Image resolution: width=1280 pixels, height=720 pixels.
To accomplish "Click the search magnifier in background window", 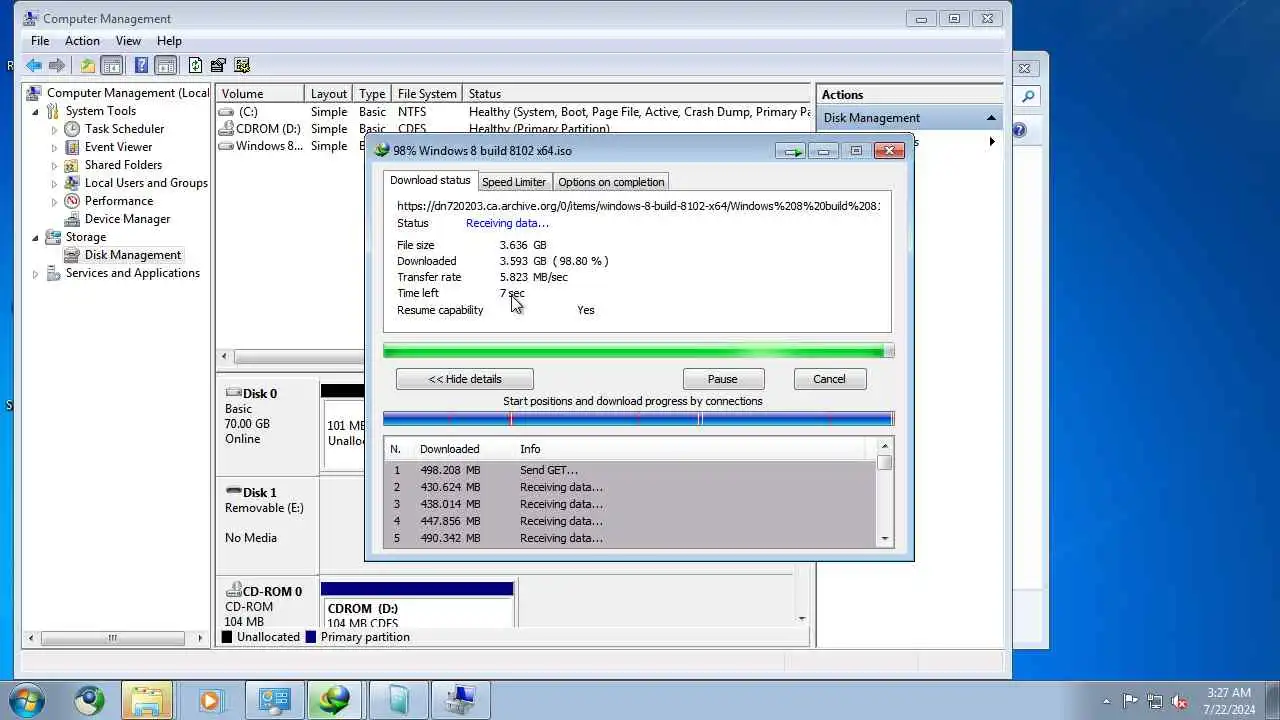I will [x=1027, y=97].
